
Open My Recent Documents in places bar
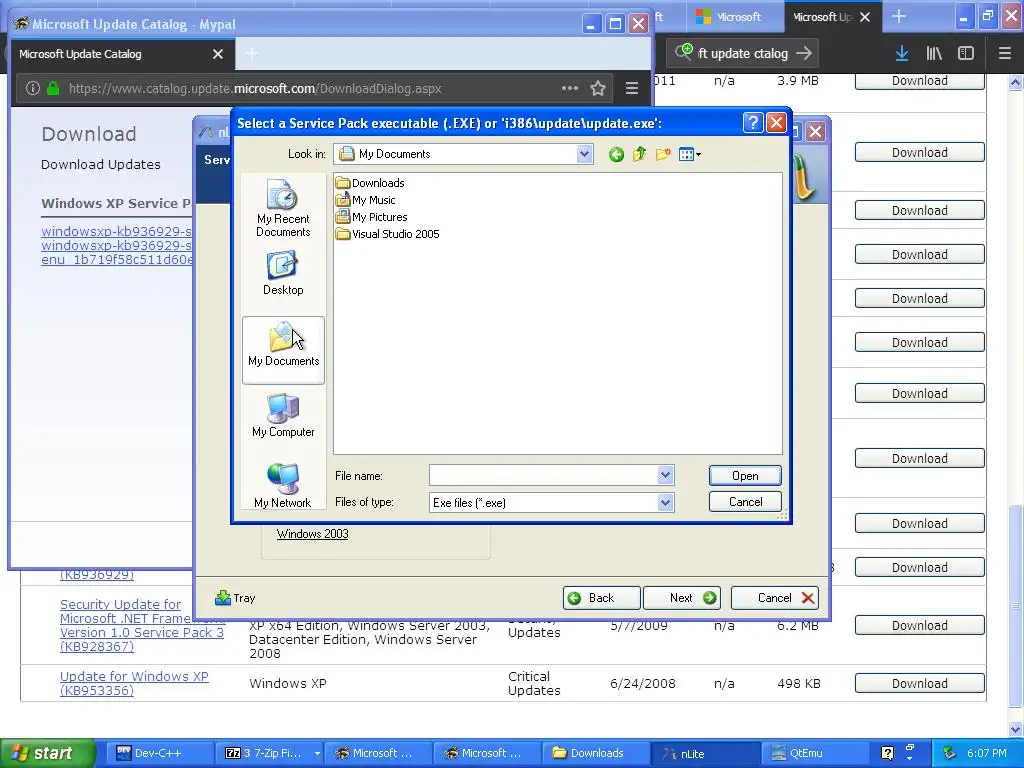tap(283, 208)
